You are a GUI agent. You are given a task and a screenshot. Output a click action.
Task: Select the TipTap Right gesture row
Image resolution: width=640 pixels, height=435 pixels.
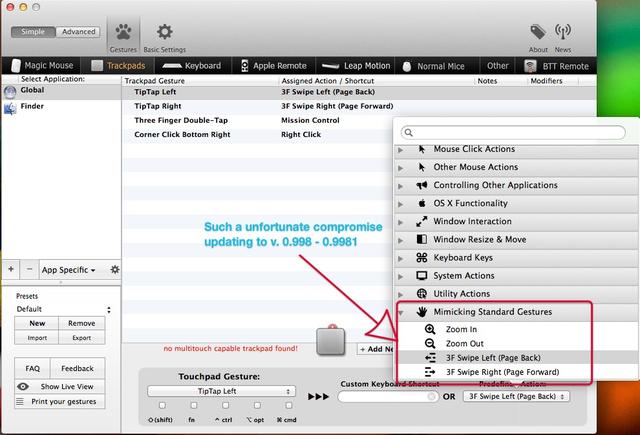(x=358, y=106)
